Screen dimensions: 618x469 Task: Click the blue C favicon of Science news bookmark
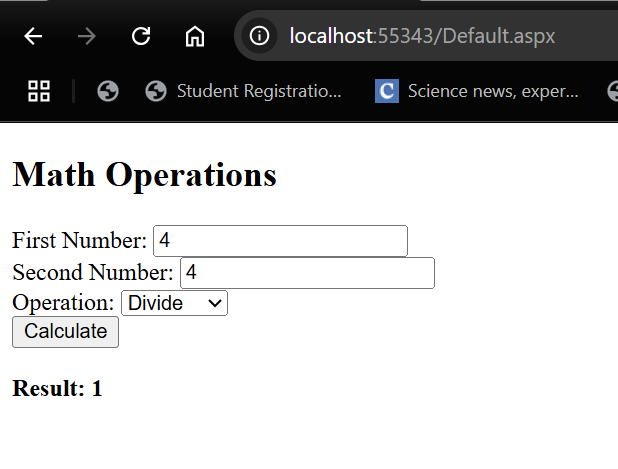tap(387, 91)
